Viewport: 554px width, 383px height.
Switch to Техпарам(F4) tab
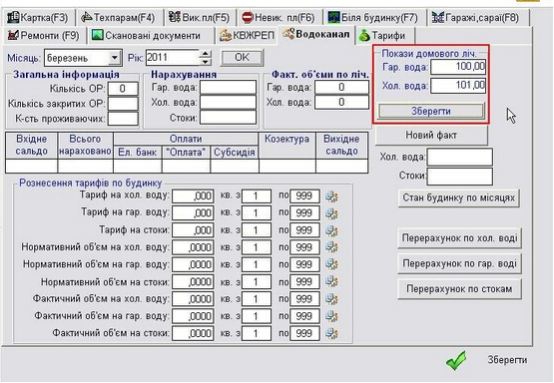click(x=118, y=17)
